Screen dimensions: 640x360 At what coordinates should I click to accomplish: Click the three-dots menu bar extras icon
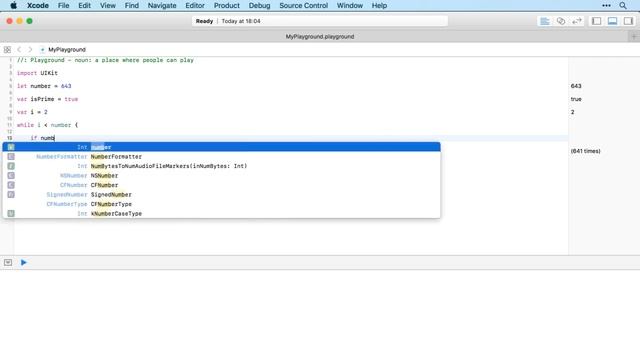606,6
